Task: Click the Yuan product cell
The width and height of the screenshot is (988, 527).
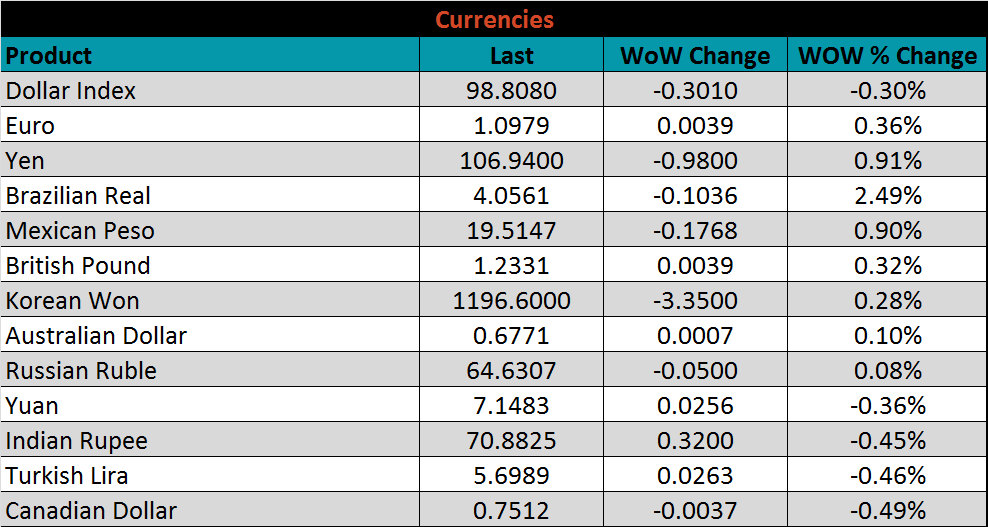Action: (32, 406)
